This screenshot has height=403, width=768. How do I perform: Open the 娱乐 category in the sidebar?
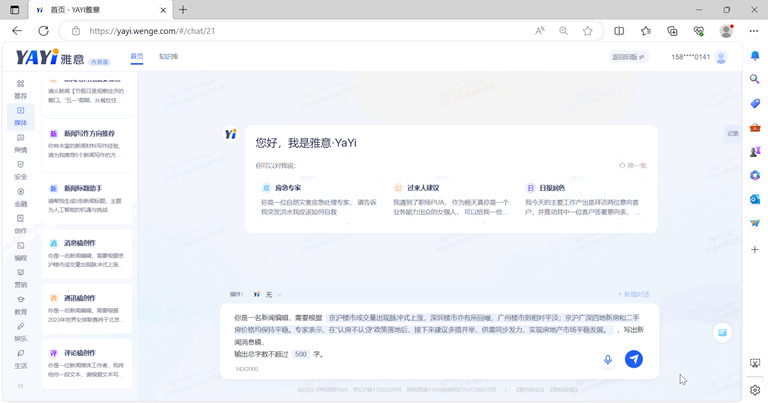pyautogui.click(x=21, y=332)
